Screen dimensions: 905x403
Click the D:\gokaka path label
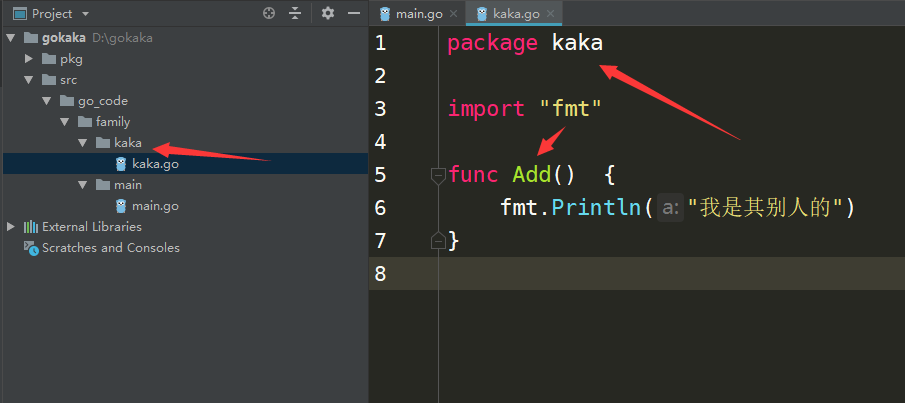point(122,38)
